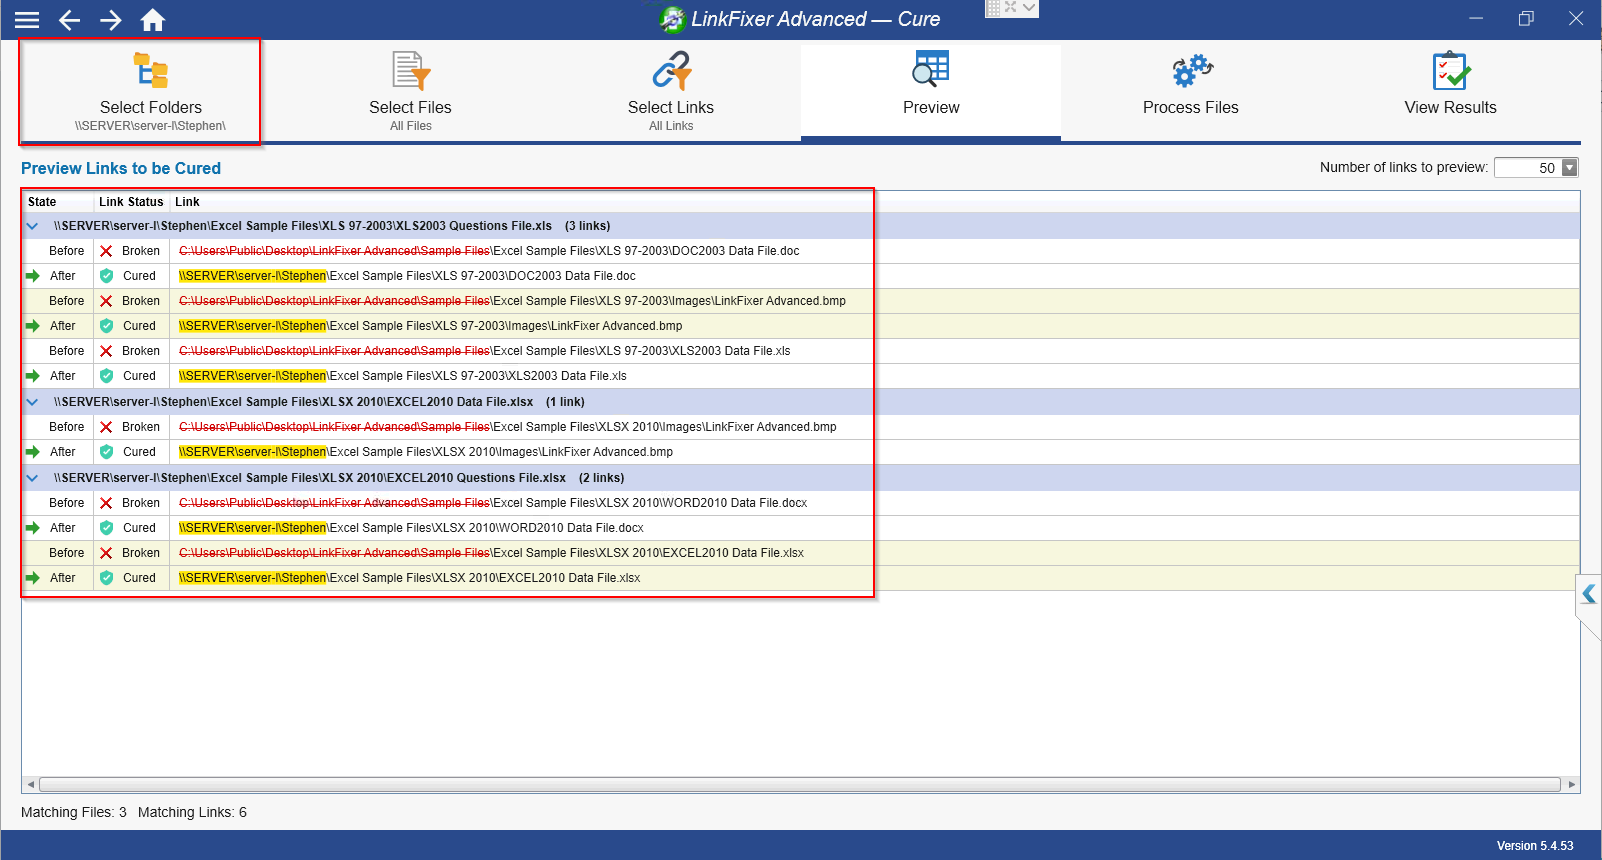Screen dimensions: 1602x860
Task: Click the broken X icon for XLSX 2010 Images bmp
Action: coord(106,427)
